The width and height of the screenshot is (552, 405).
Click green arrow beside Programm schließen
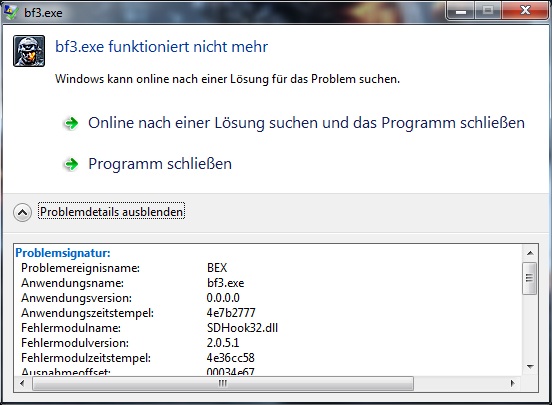click(x=71, y=164)
